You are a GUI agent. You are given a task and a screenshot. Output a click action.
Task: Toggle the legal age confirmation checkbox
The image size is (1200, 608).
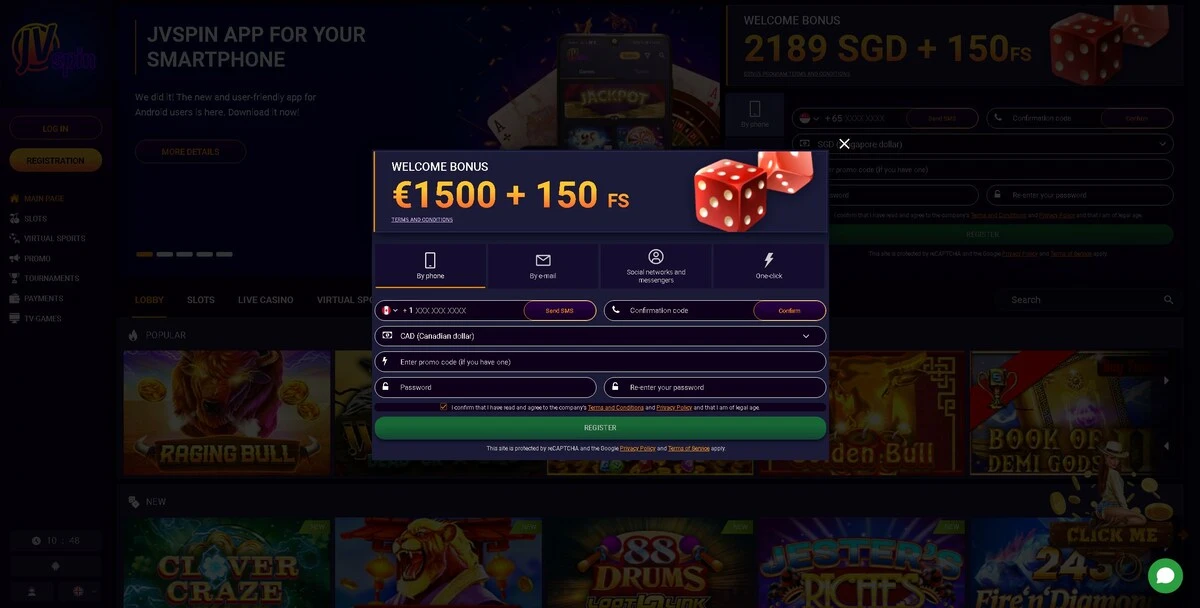[x=443, y=407]
